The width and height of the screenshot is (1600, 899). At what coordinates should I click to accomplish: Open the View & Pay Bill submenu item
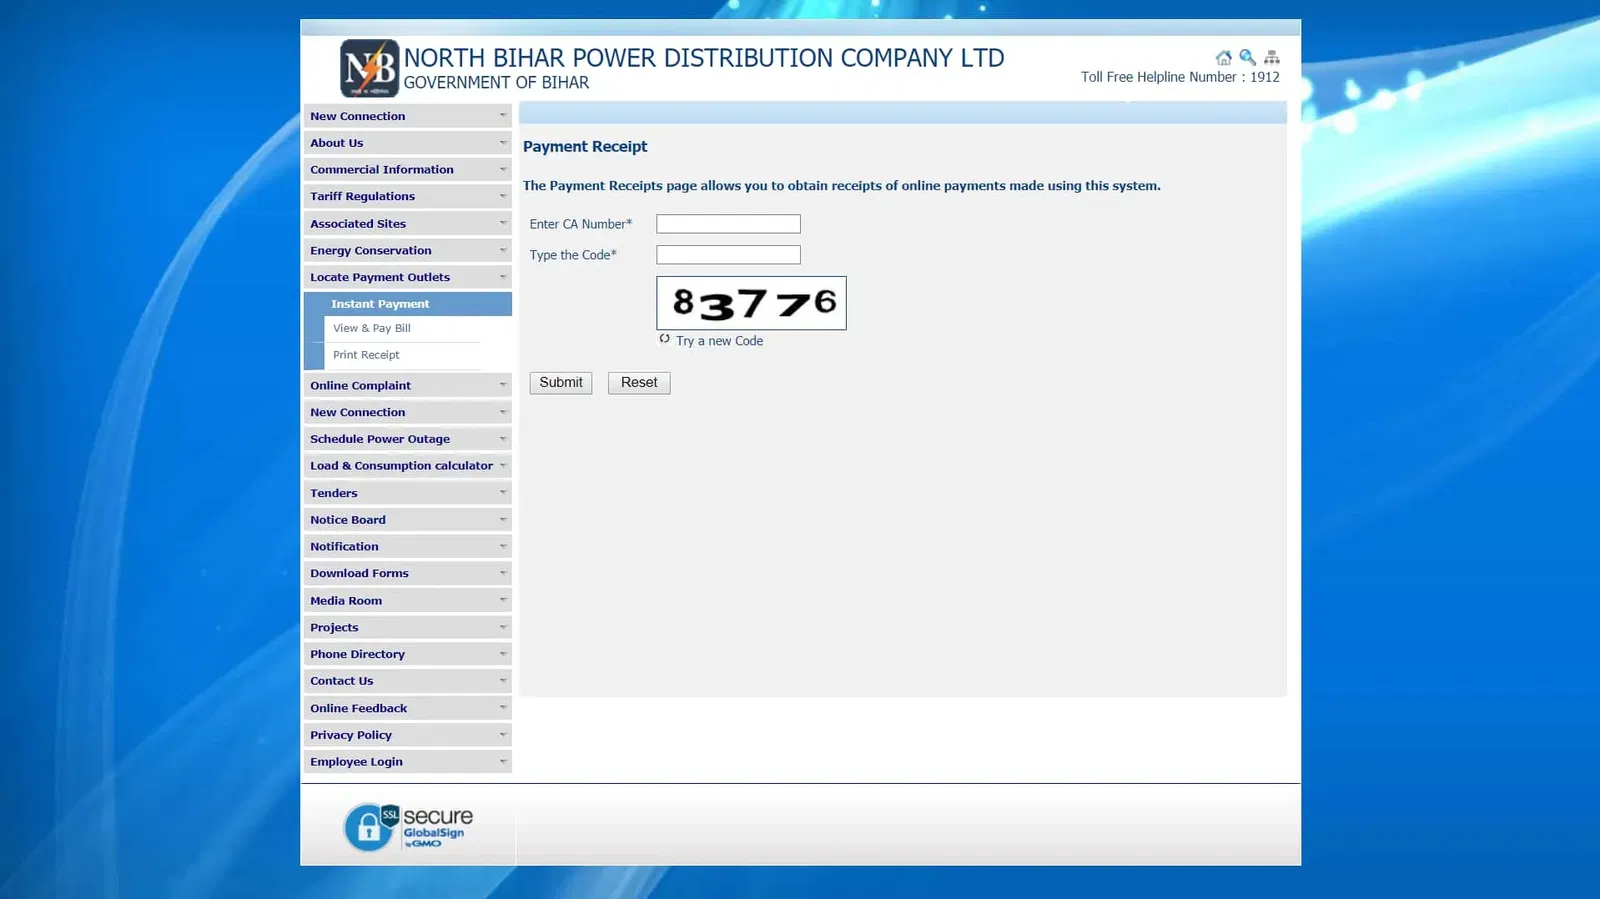(x=372, y=328)
